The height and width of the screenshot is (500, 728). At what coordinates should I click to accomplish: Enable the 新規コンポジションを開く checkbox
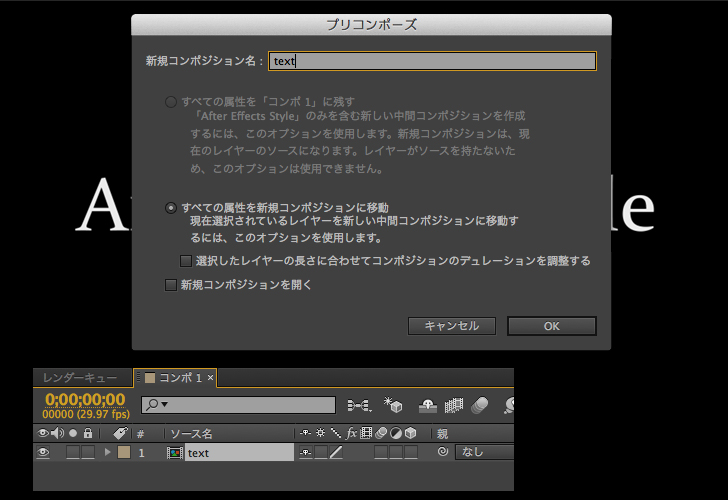coord(170,285)
